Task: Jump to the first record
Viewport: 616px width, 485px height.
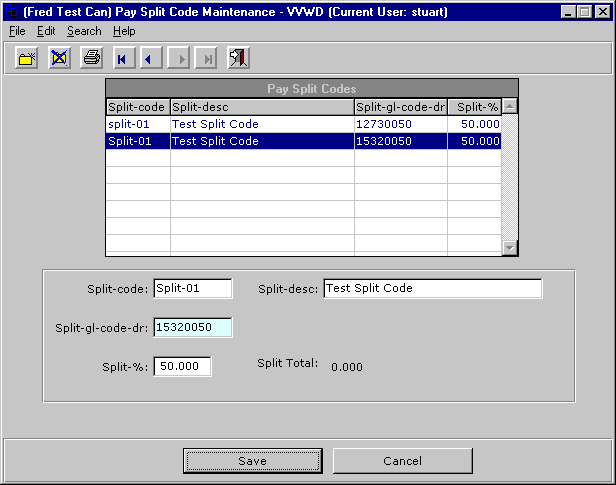Action: point(122,58)
